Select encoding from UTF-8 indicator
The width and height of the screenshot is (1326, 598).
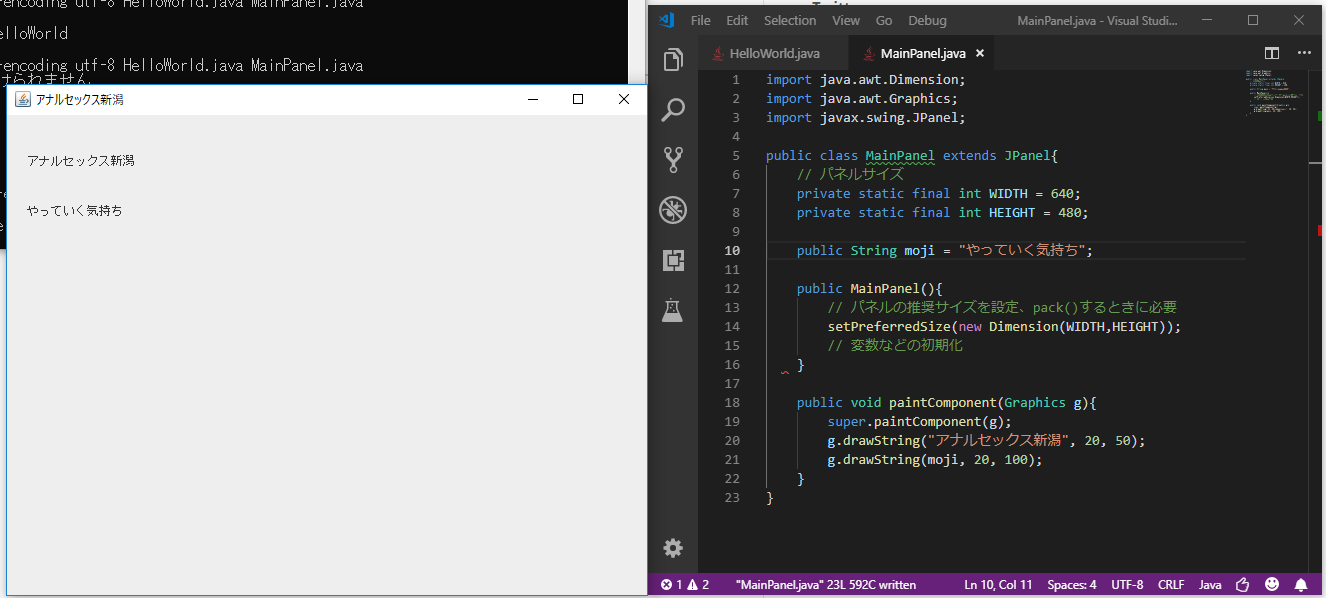click(x=1127, y=585)
